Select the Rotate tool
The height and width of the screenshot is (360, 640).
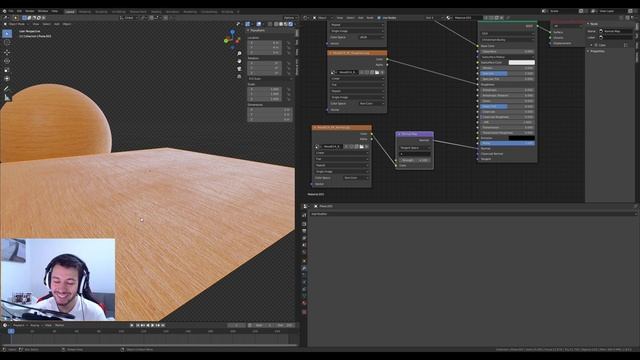(7, 61)
